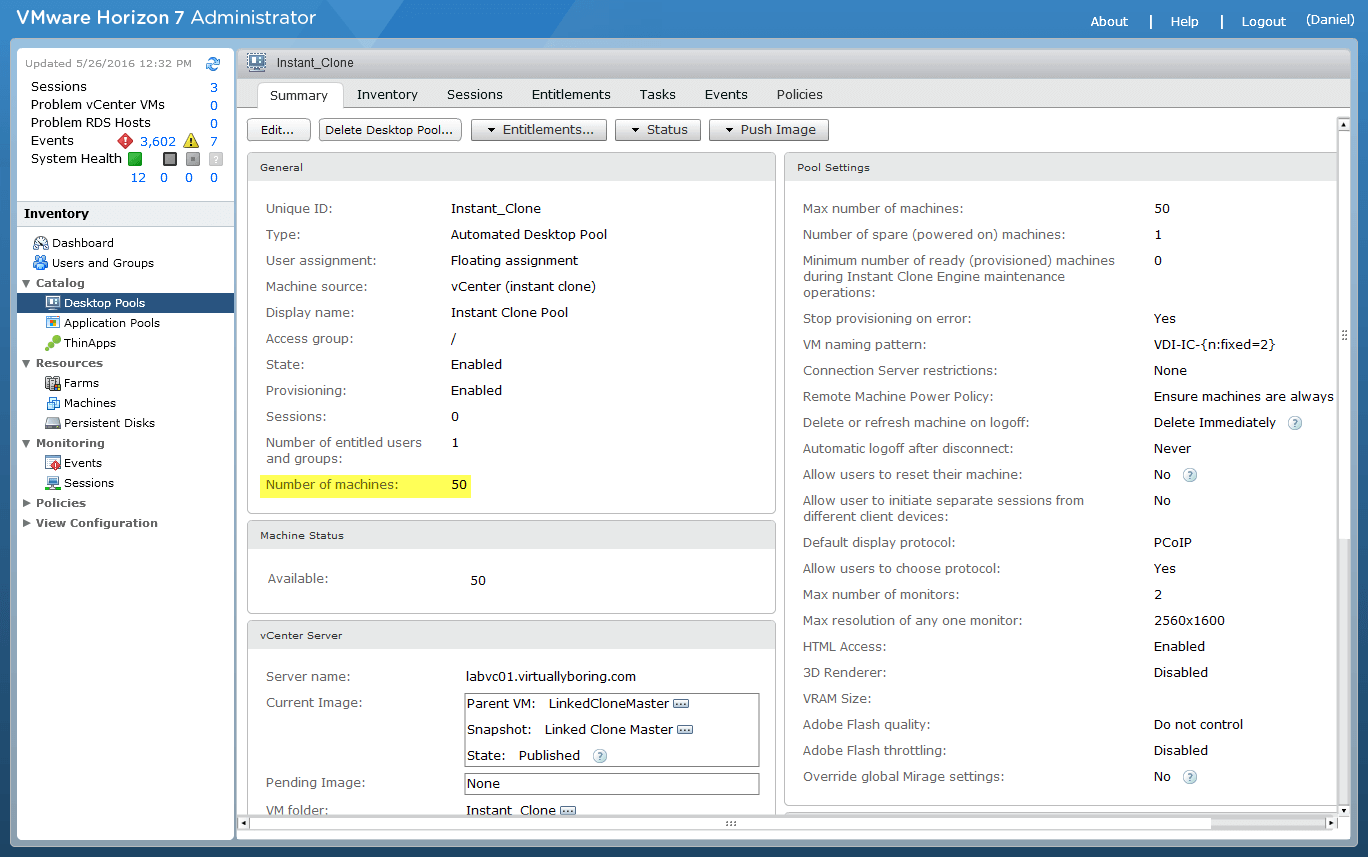Viewport: 1368px width, 857px height.
Task: Click the VDI-IC-{n:fixed=2} naming pattern
Action: click(1214, 345)
